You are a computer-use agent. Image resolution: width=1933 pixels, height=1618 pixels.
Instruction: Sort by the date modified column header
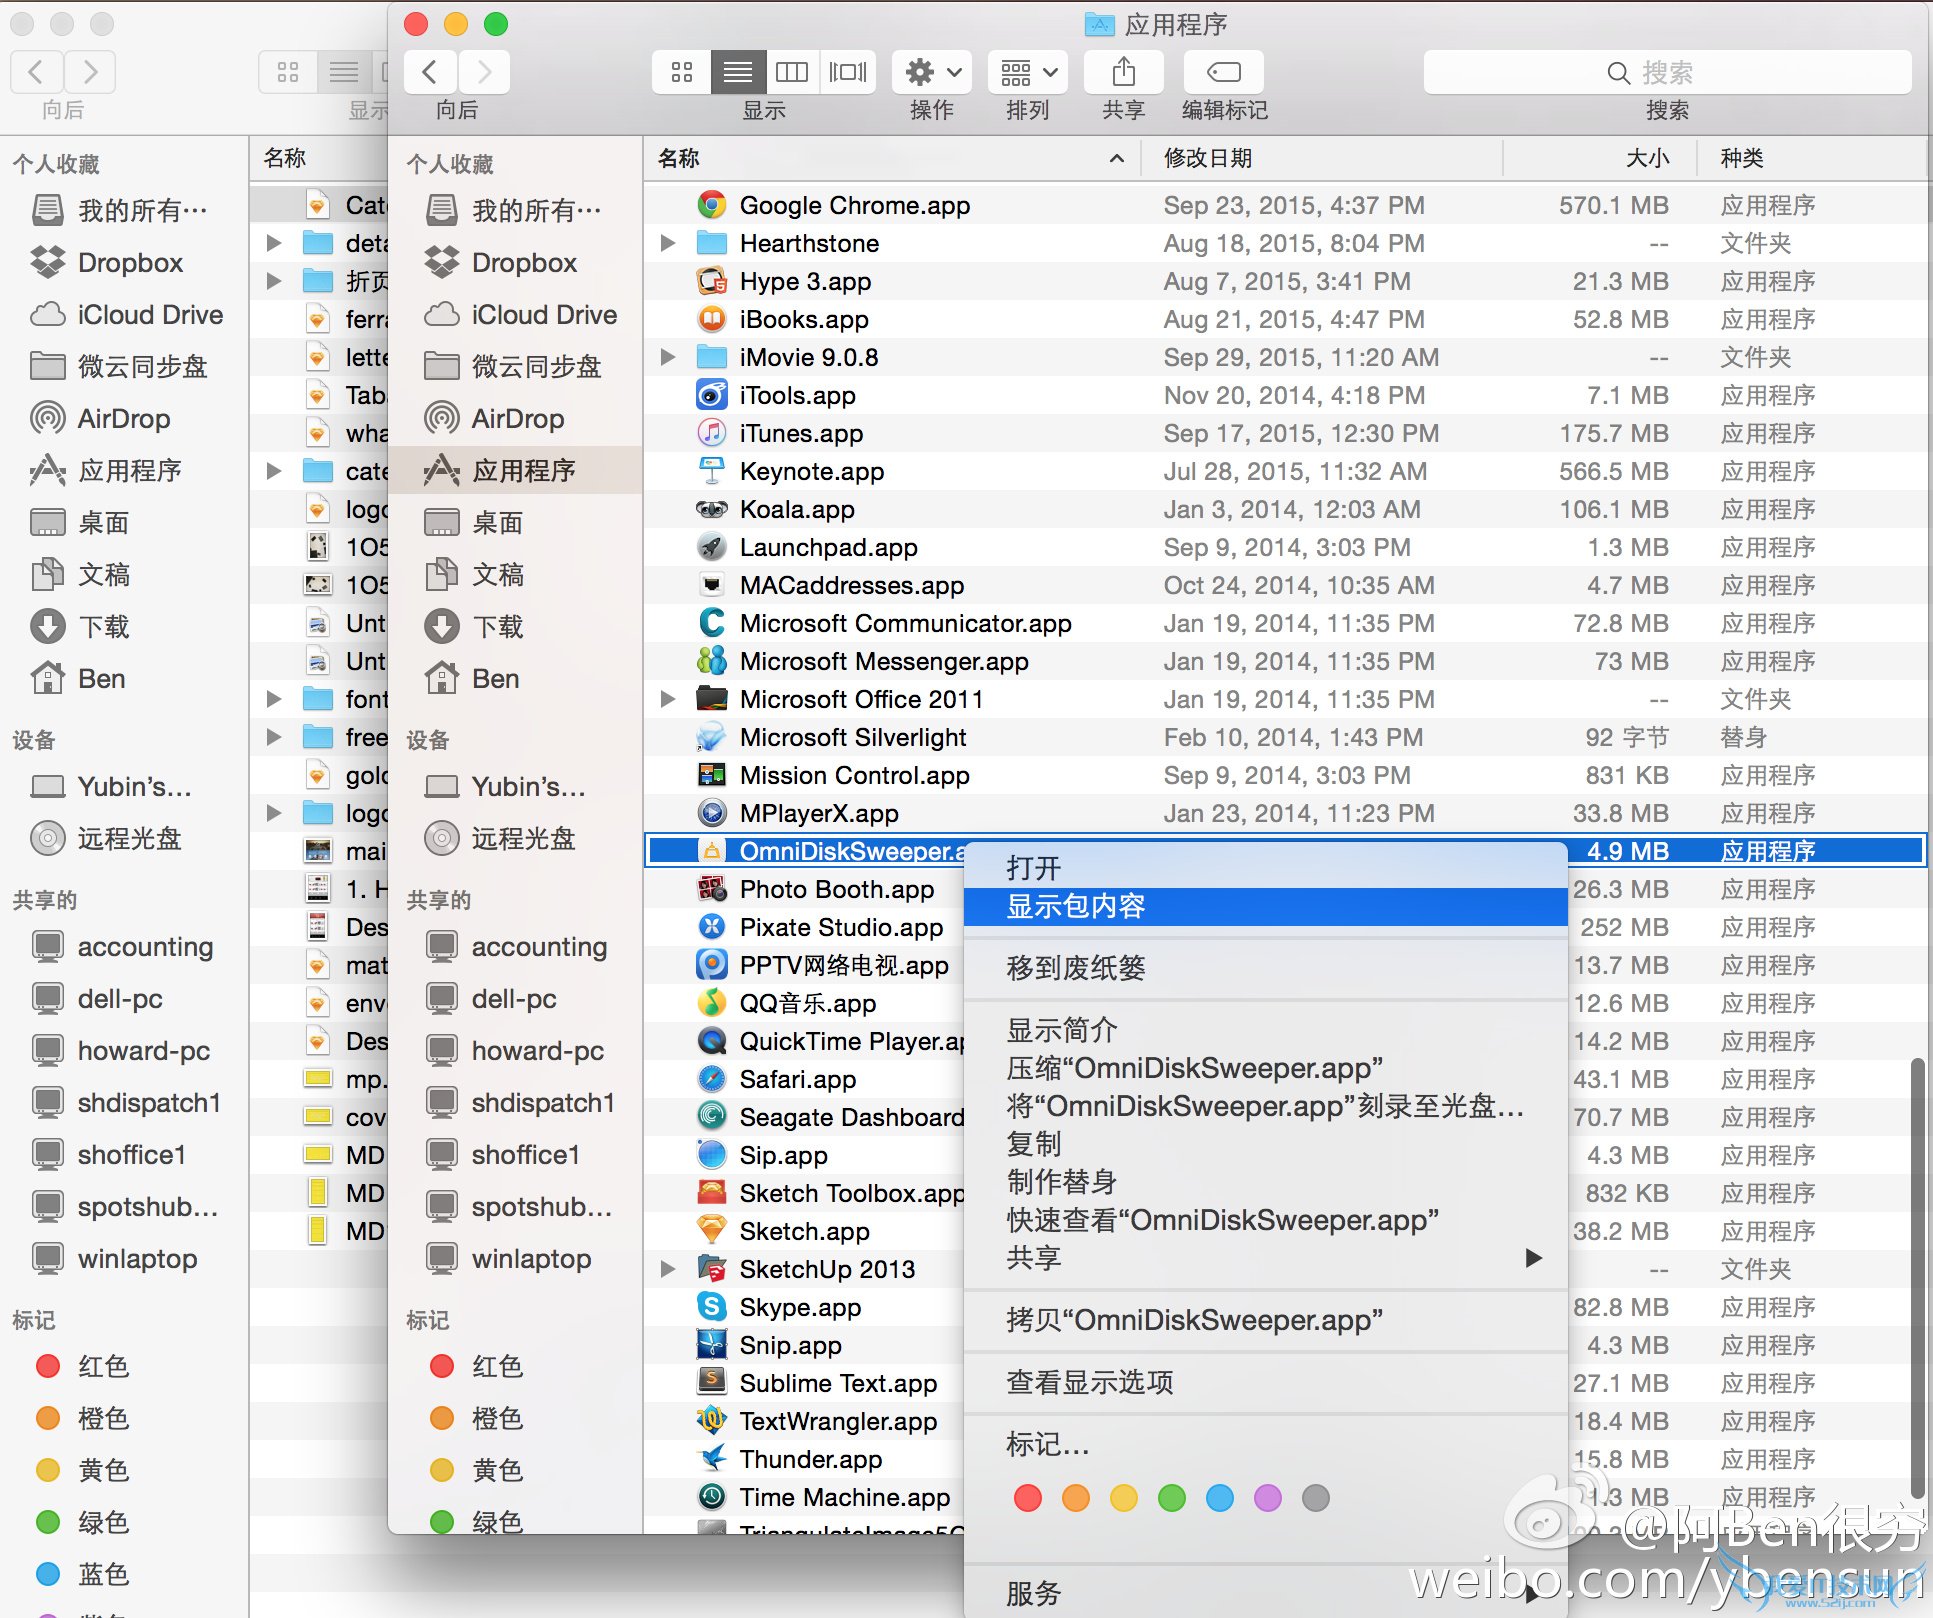[x=1208, y=158]
